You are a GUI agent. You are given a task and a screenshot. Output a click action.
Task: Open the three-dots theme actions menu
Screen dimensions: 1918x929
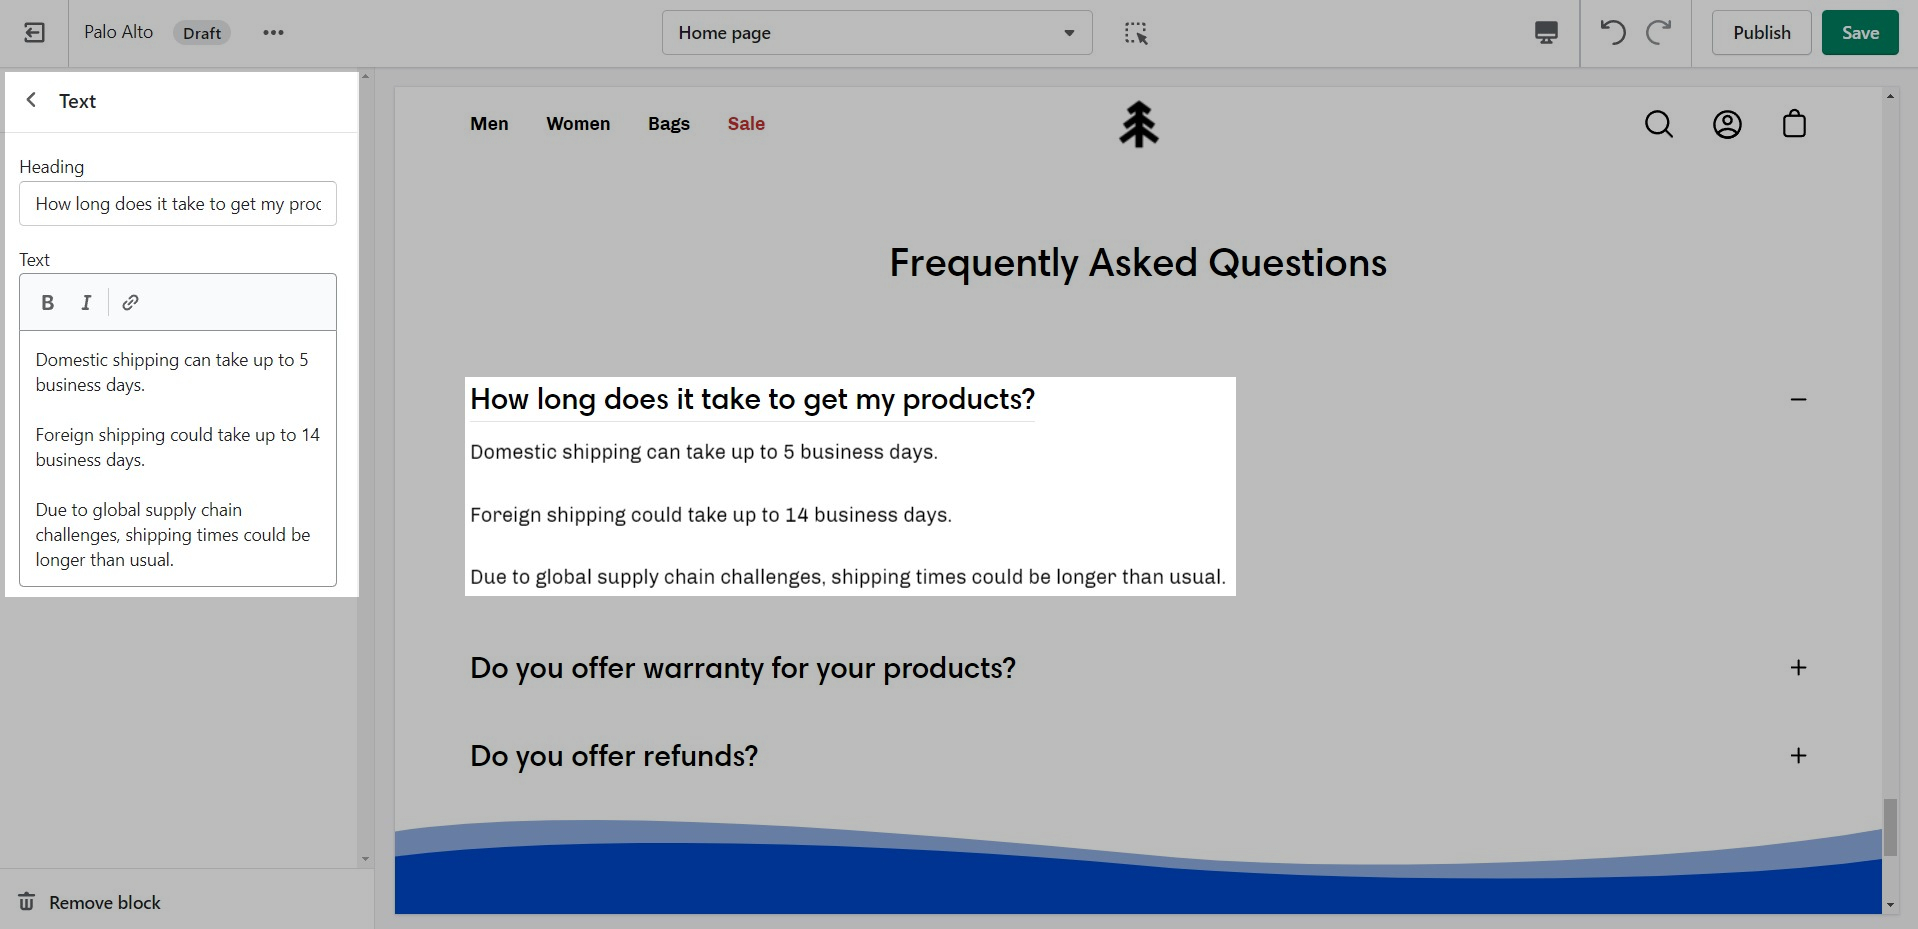click(x=273, y=33)
